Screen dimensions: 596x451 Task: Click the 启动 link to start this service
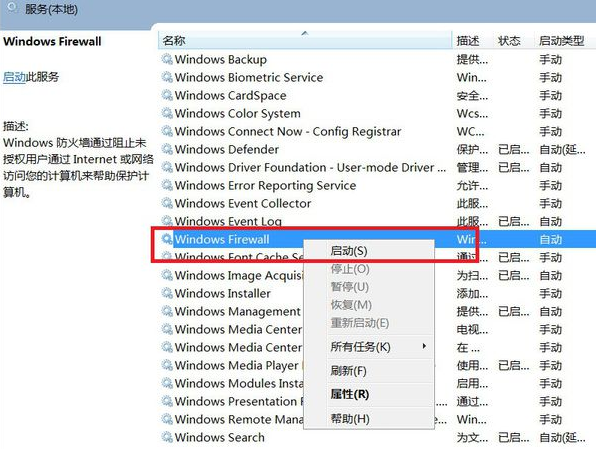click(x=14, y=77)
